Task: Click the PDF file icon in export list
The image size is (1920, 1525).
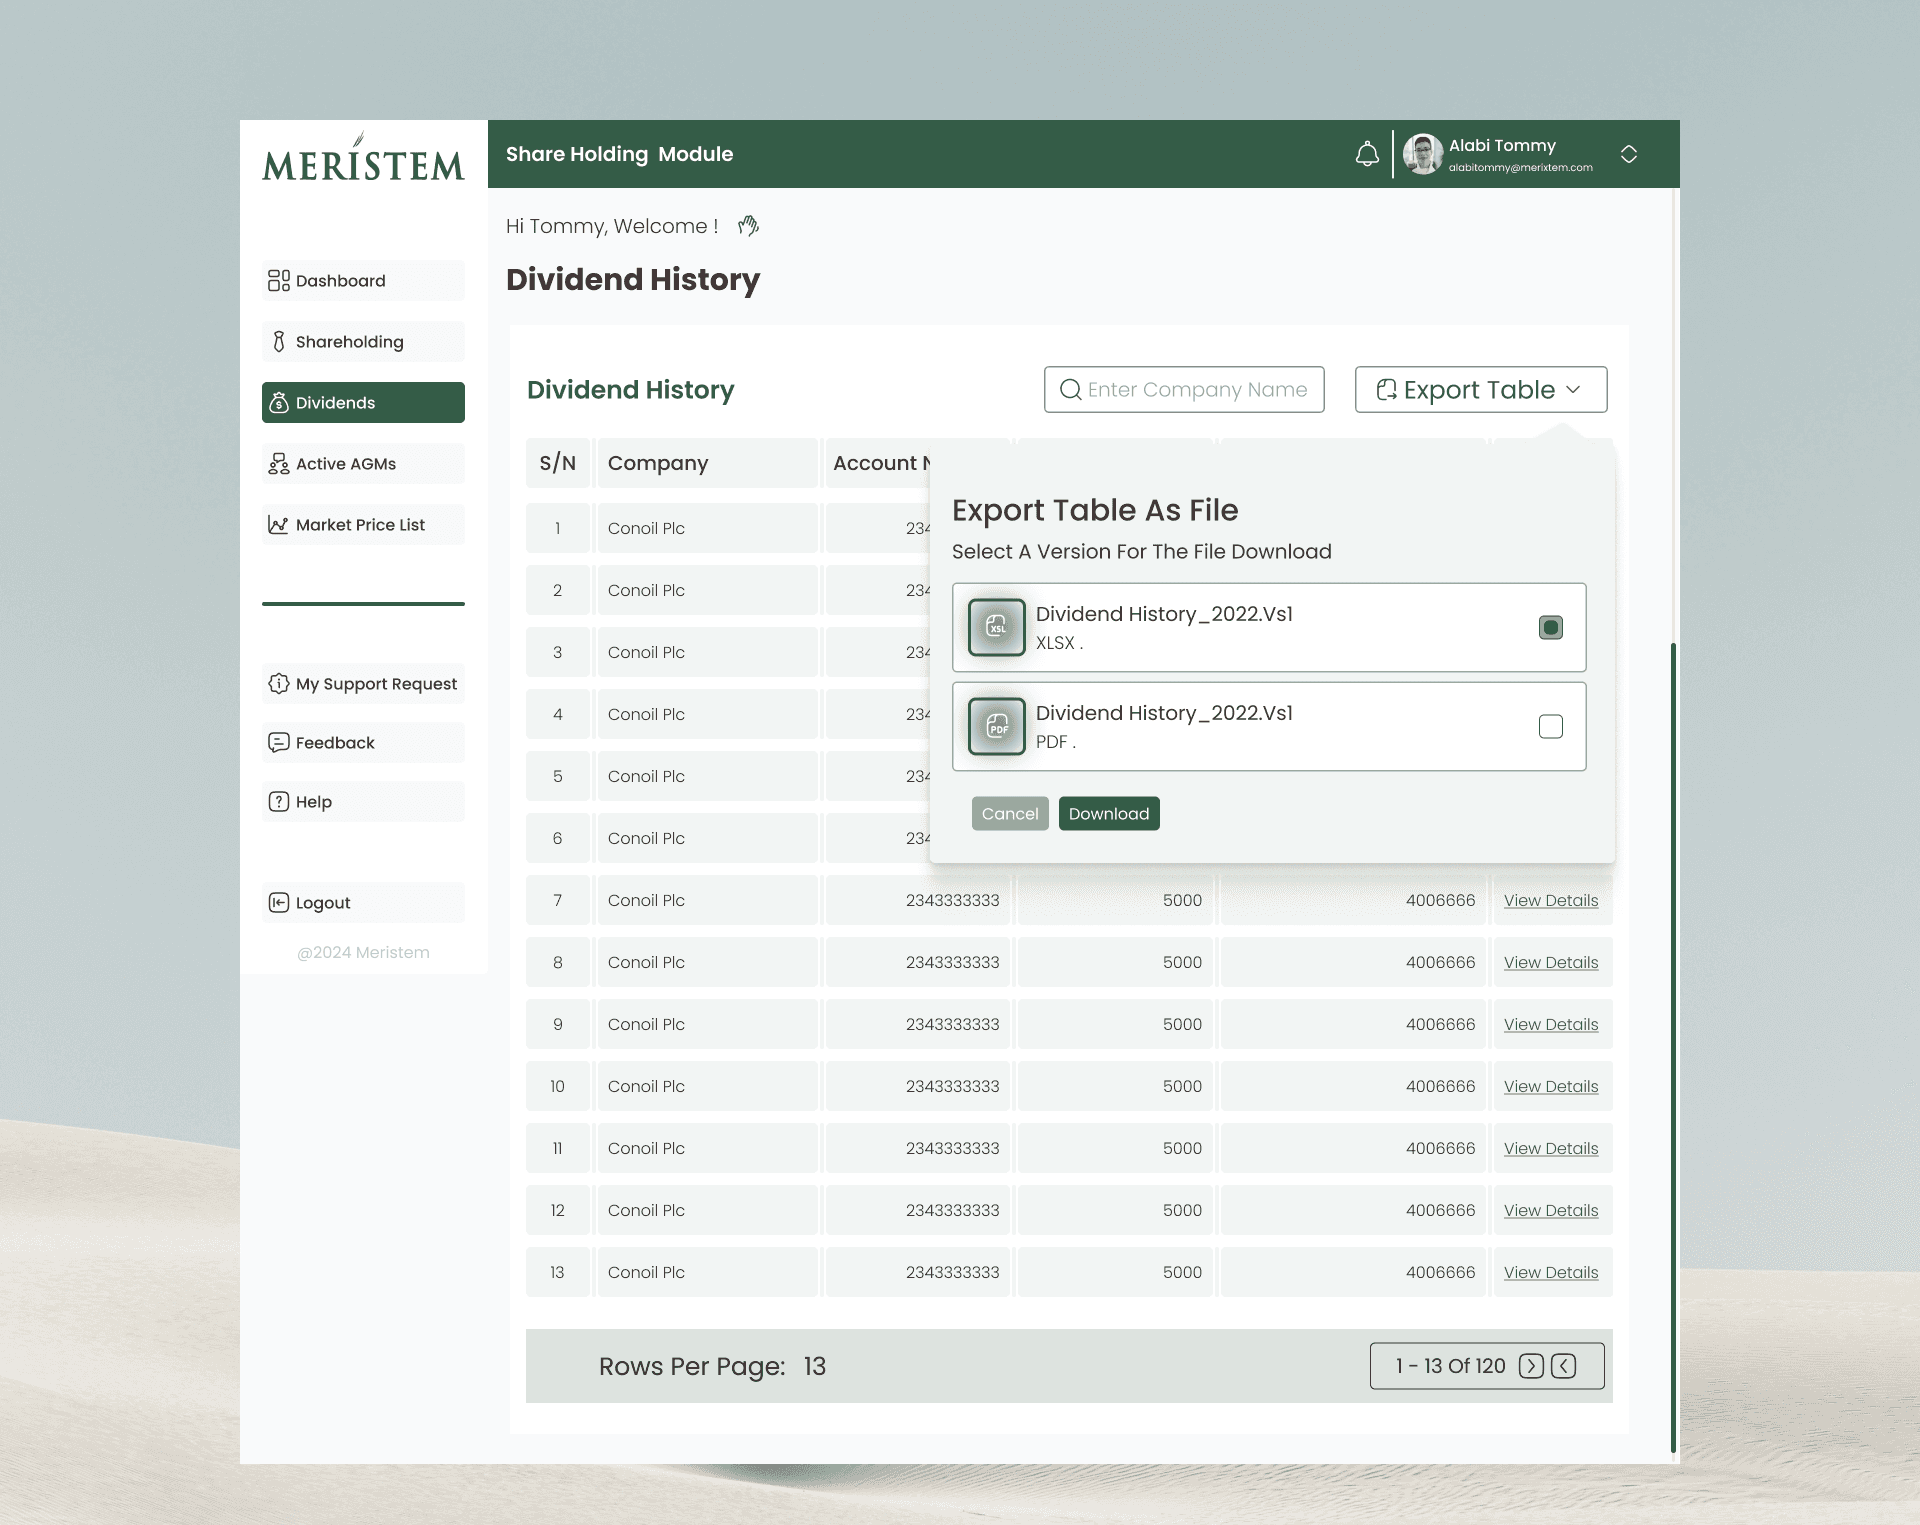Action: point(997,726)
